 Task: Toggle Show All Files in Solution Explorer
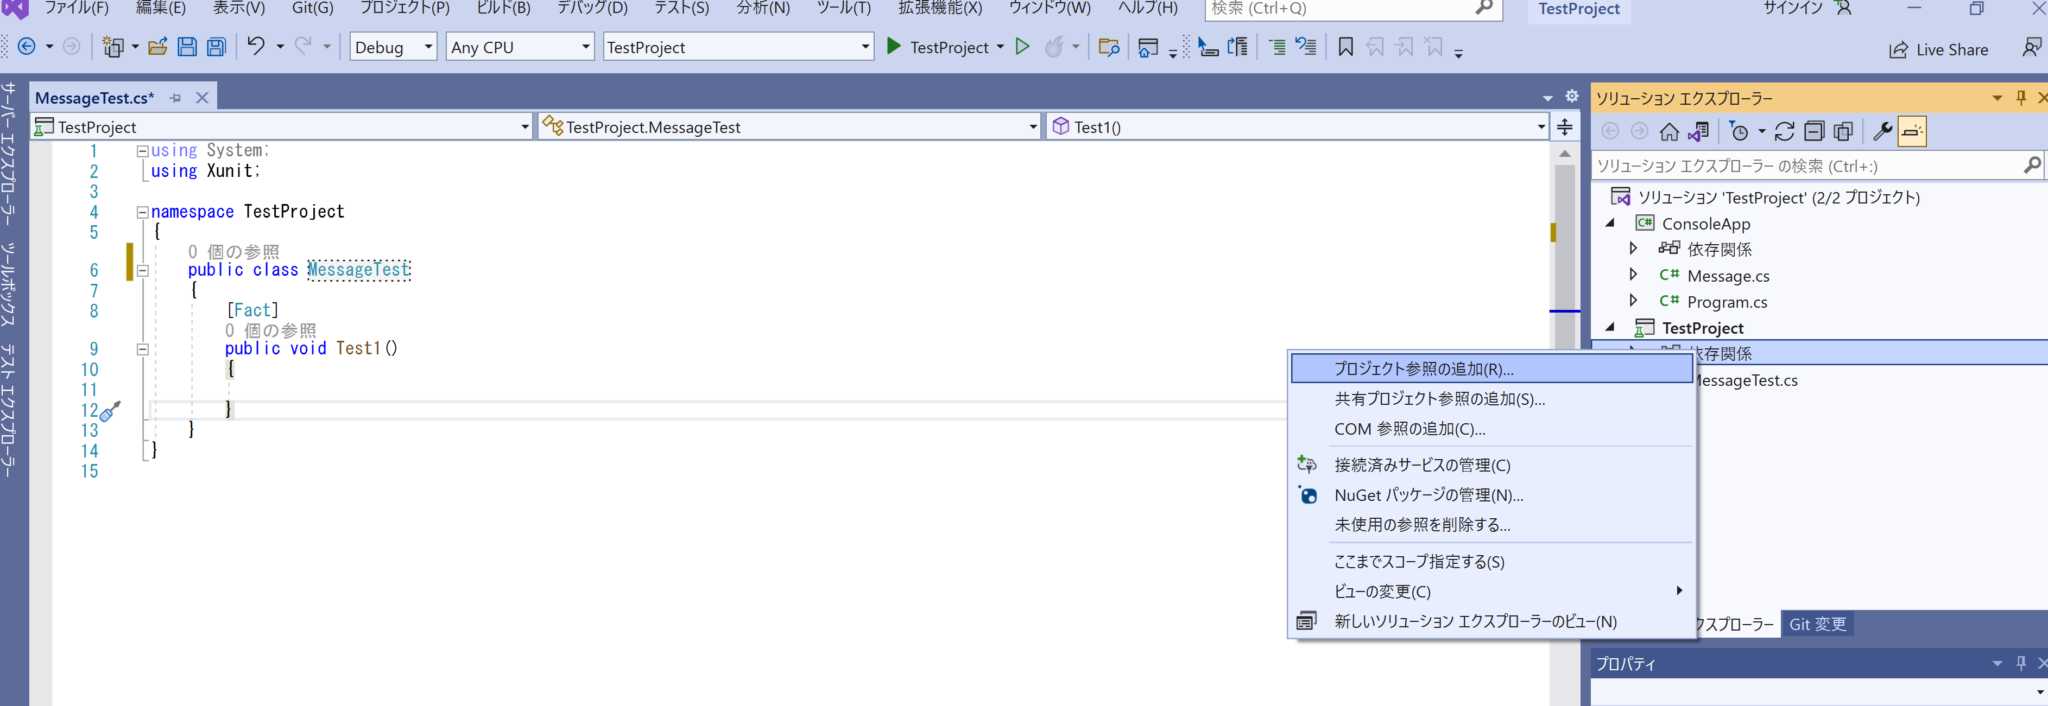click(1843, 132)
